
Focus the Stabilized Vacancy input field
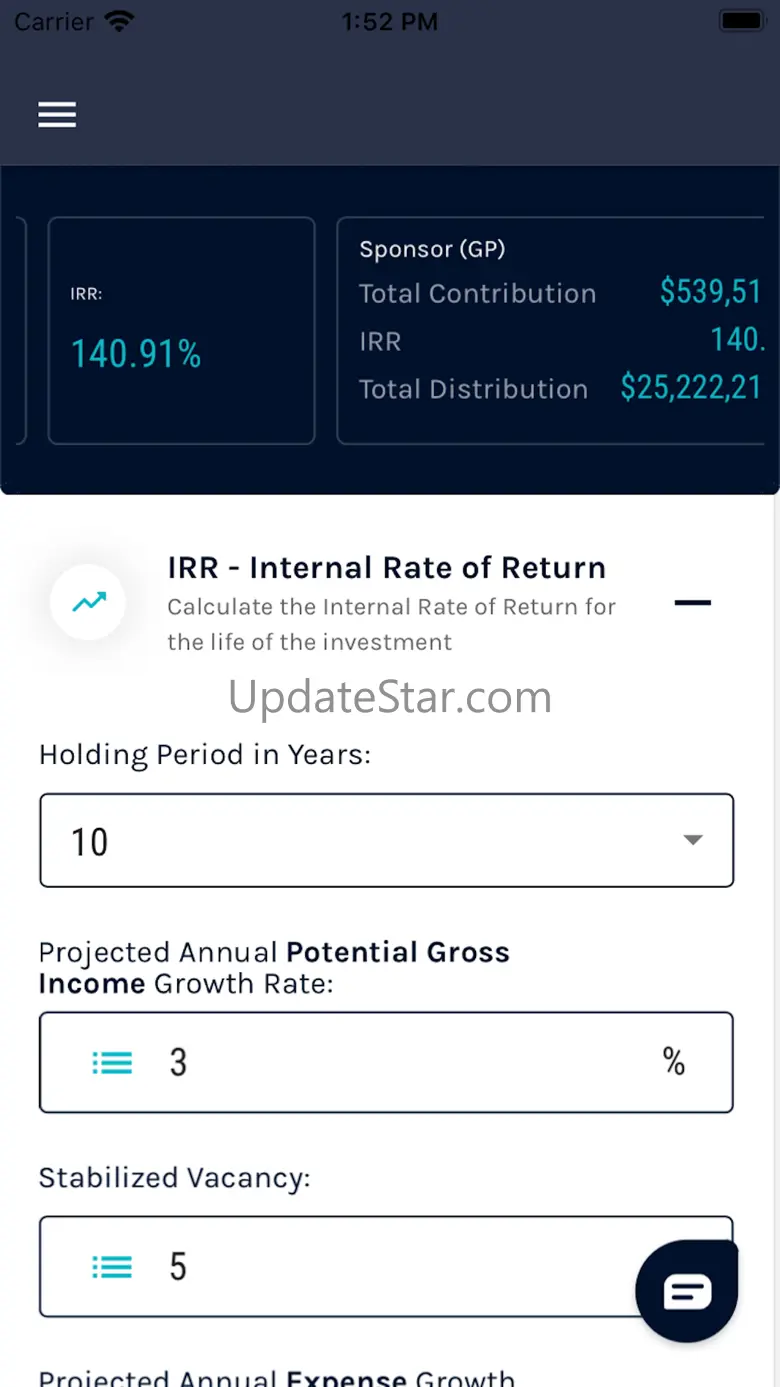380,1267
